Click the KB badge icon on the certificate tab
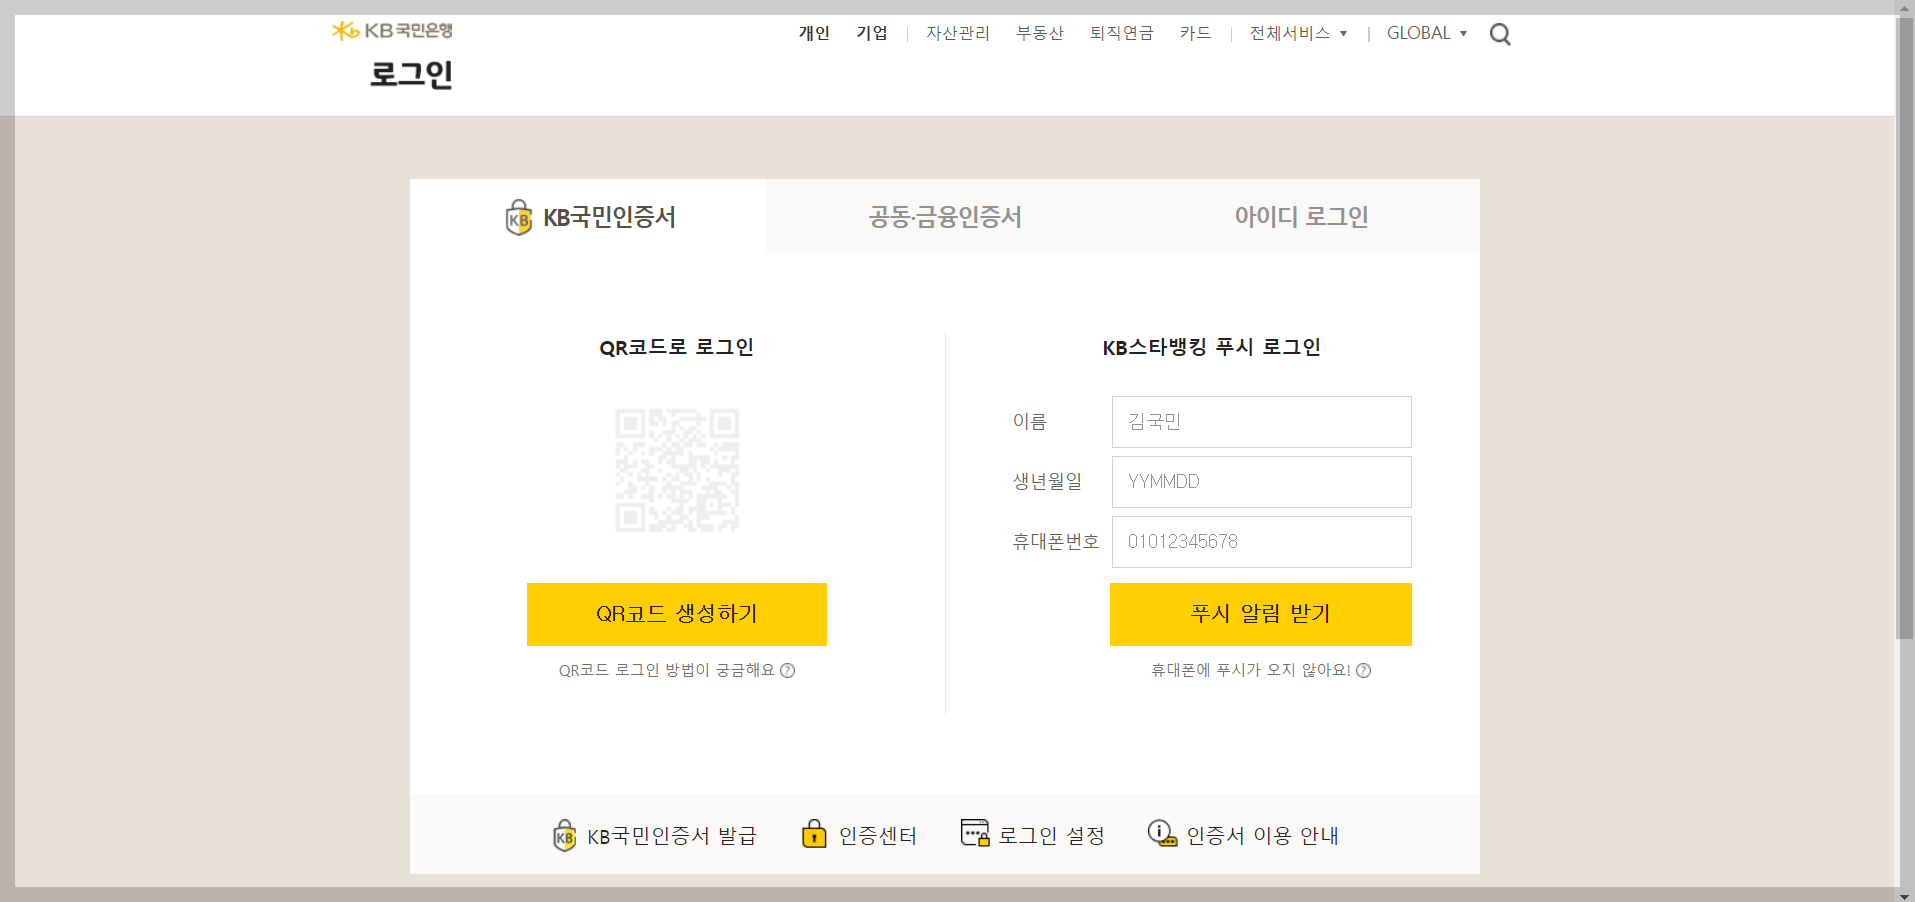This screenshot has width=1915, height=902. point(517,217)
